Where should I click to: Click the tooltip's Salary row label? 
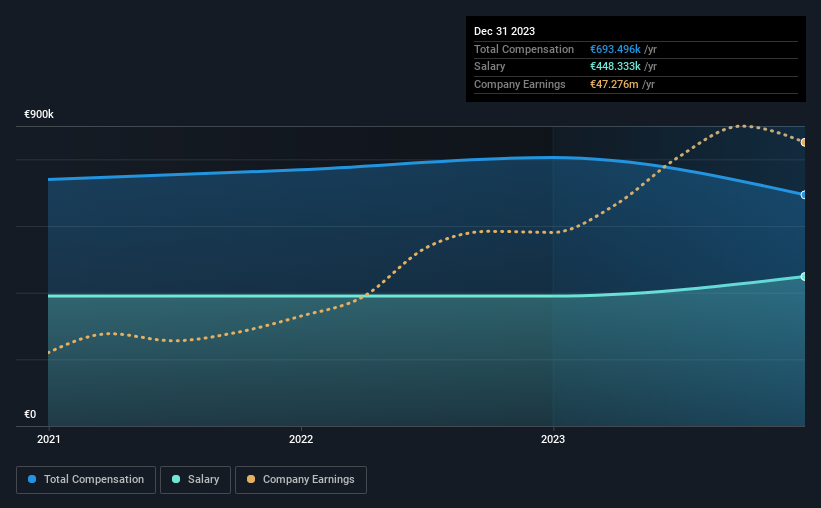coord(490,67)
